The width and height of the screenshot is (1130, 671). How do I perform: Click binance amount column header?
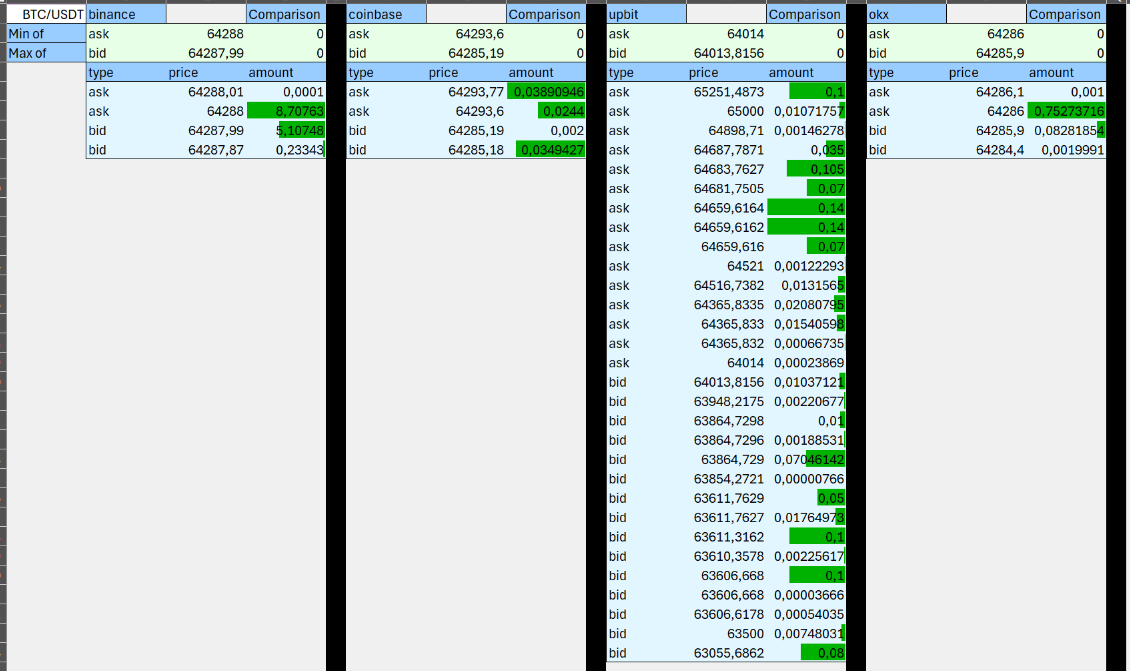pos(285,73)
